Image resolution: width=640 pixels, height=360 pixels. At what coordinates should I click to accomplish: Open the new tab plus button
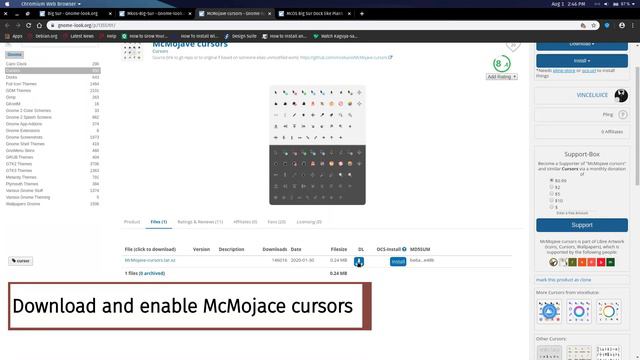pyautogui.click(x=362, y=13)
